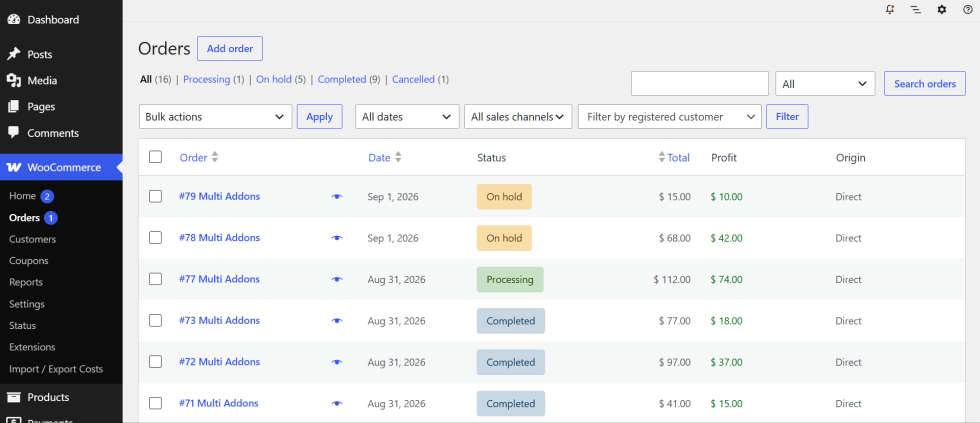The width and height of the screenshot is (980, 423).
Task: Open the Dashboard menu icon
Action: 13,19
